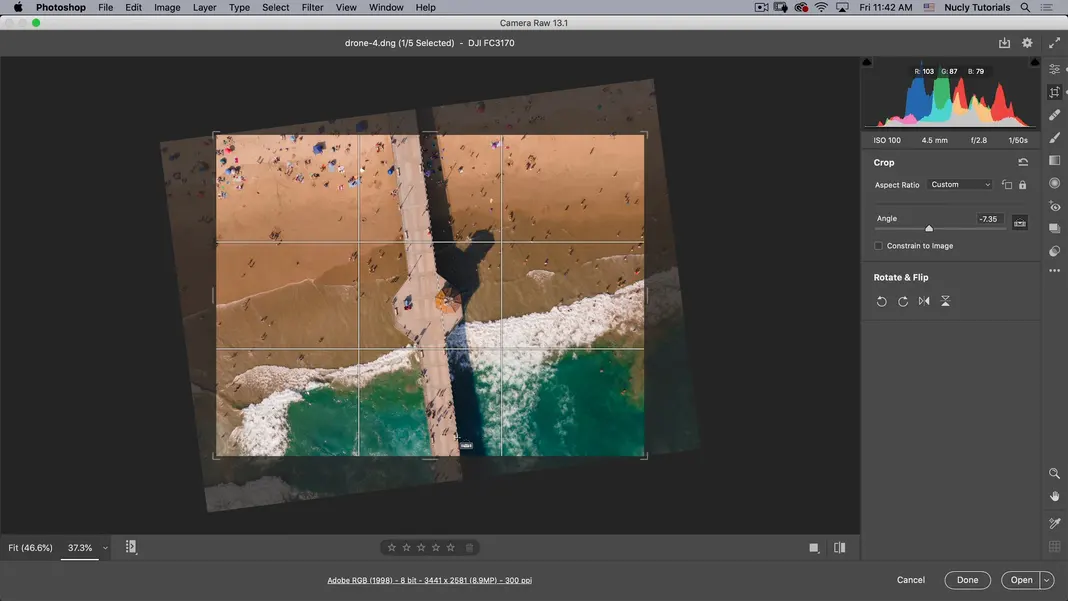Image resolution: width=1068 pixels, height=601 pixels.
Task: Select the Crop and Rotate tool
Action: tap(1054, 92)
